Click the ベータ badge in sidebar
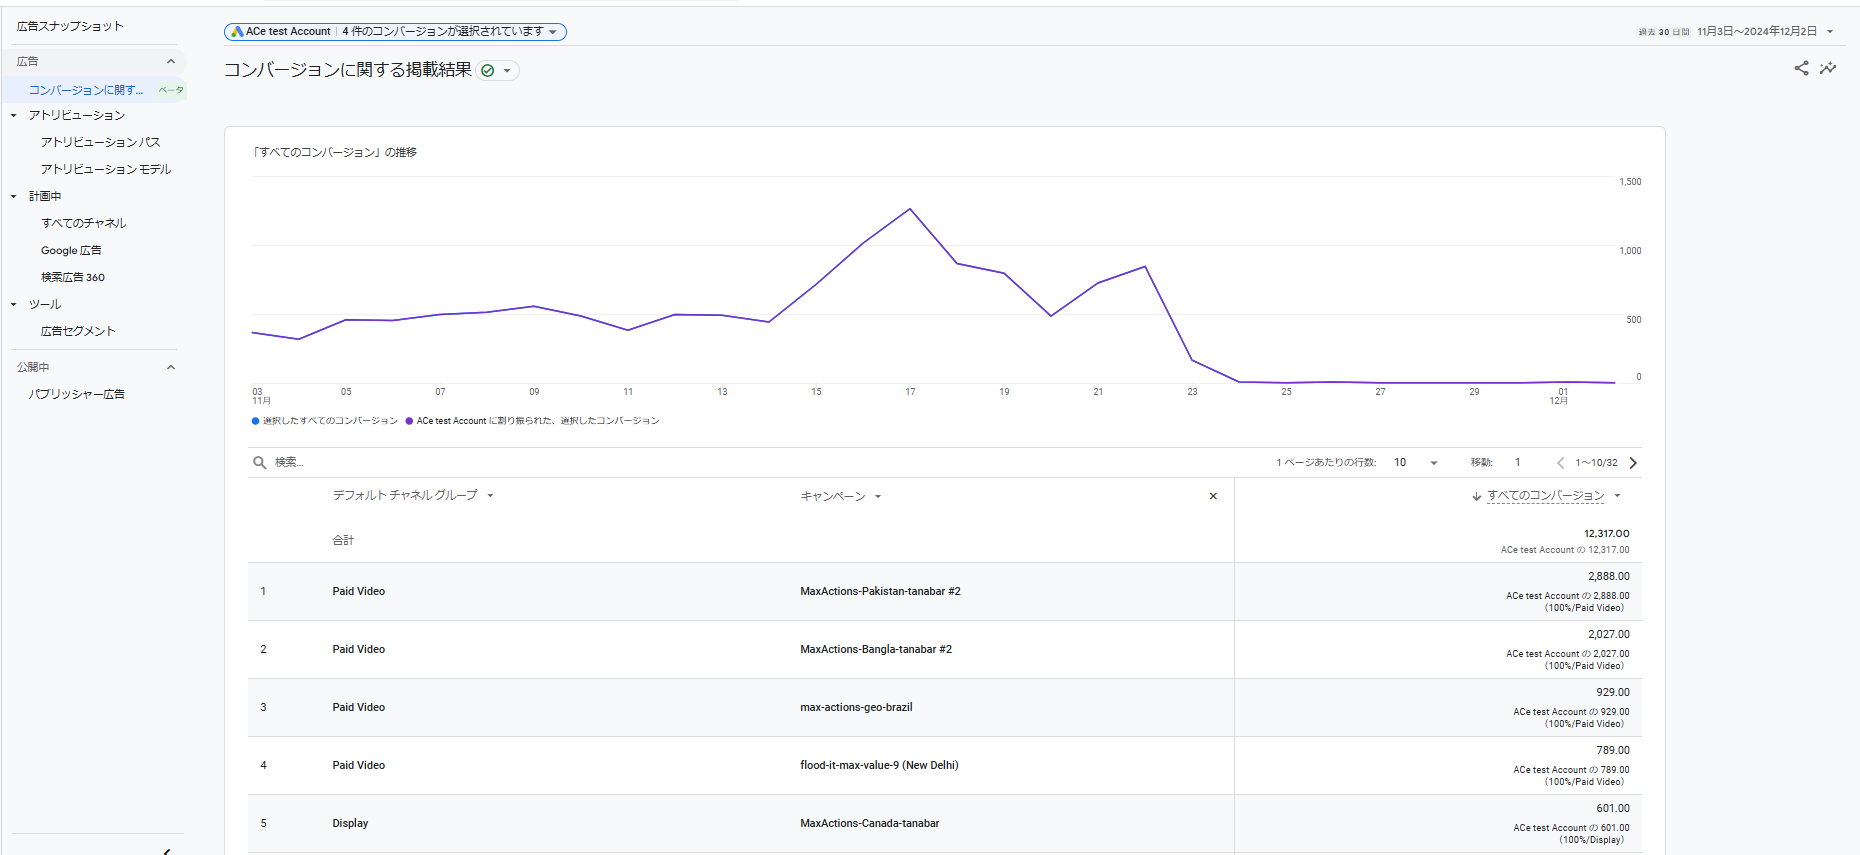The height and width of the screenshot is (855, 1860). coord(171,90)
